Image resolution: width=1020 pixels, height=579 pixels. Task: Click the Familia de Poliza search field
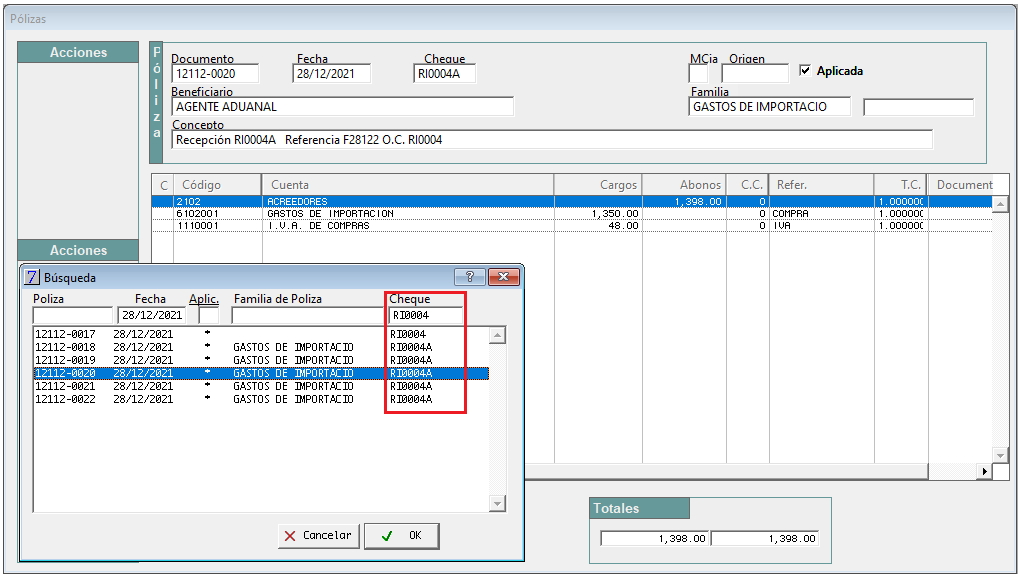pos(308,316)
